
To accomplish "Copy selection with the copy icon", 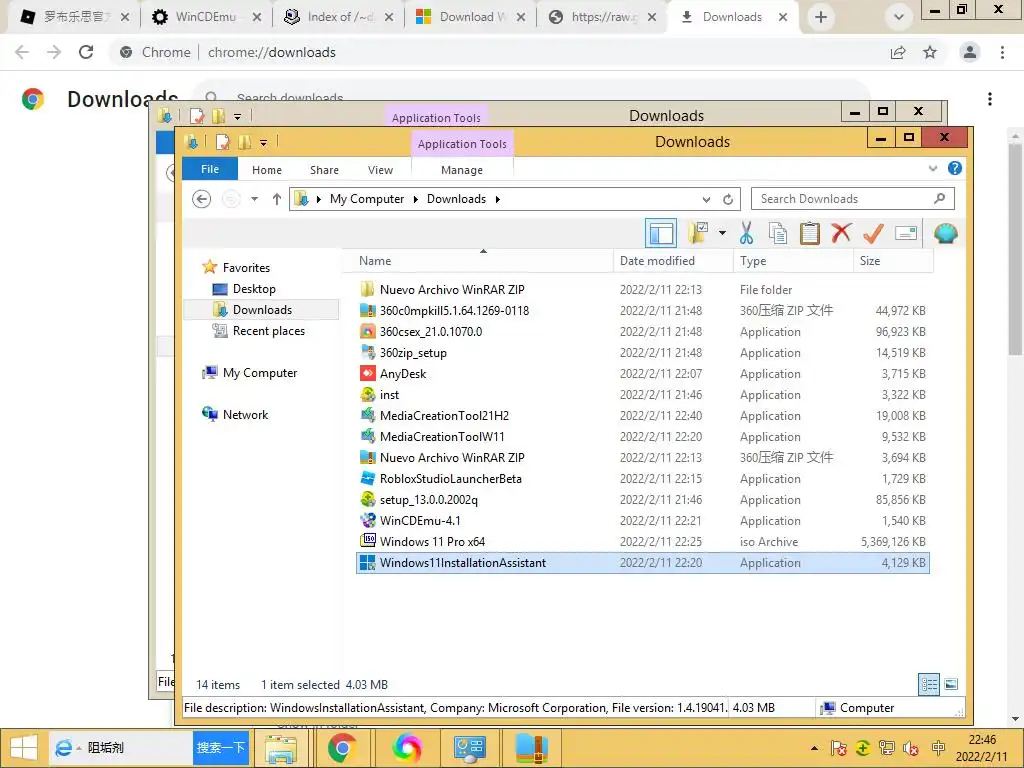I will point(778,233).
